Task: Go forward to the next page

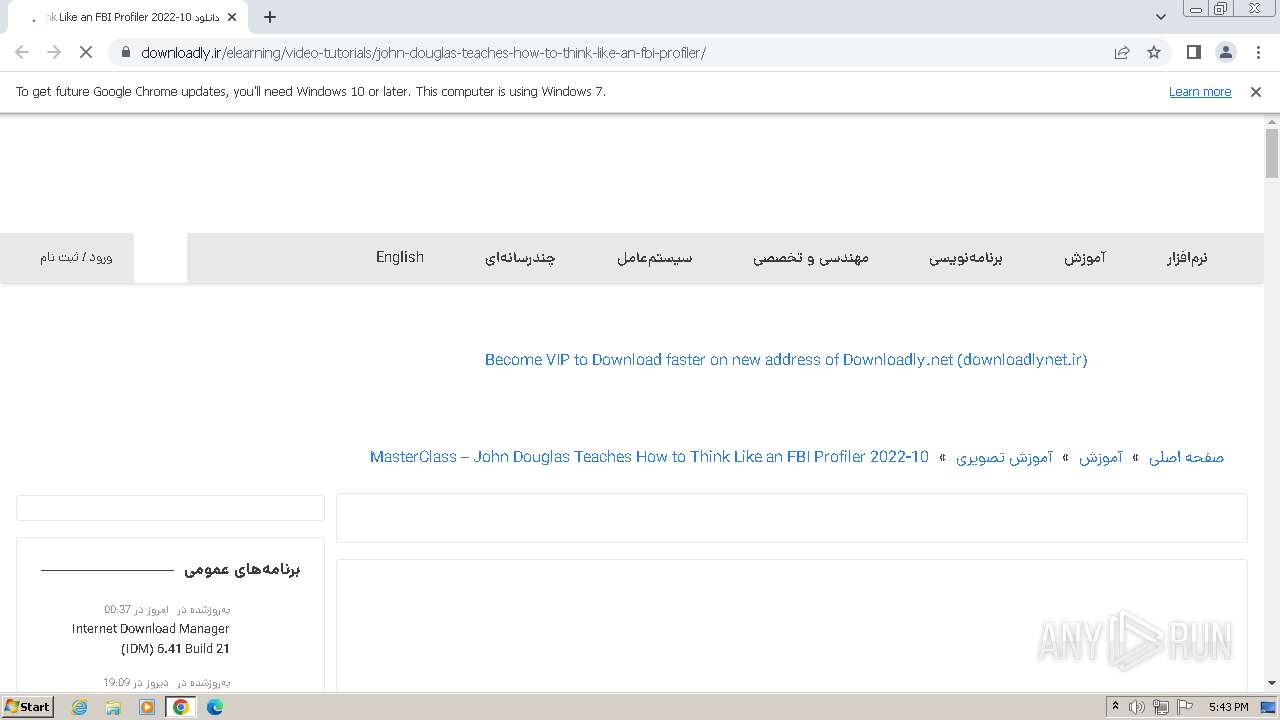Action: (54, 53)
